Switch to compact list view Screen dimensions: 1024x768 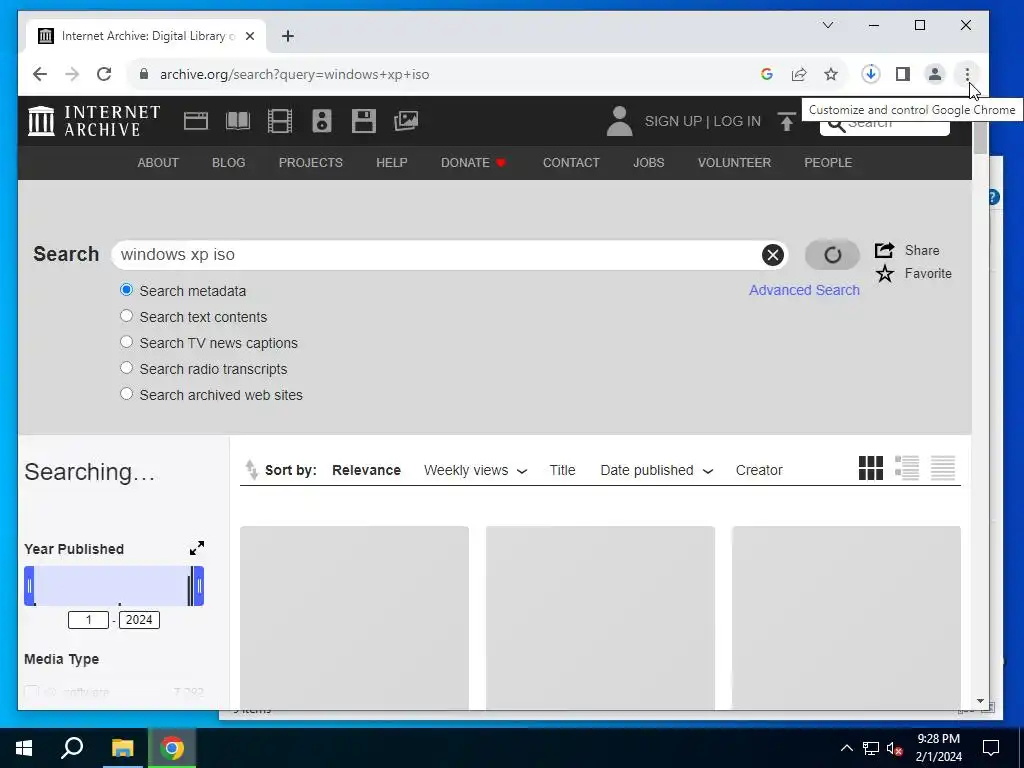(942, 468)
